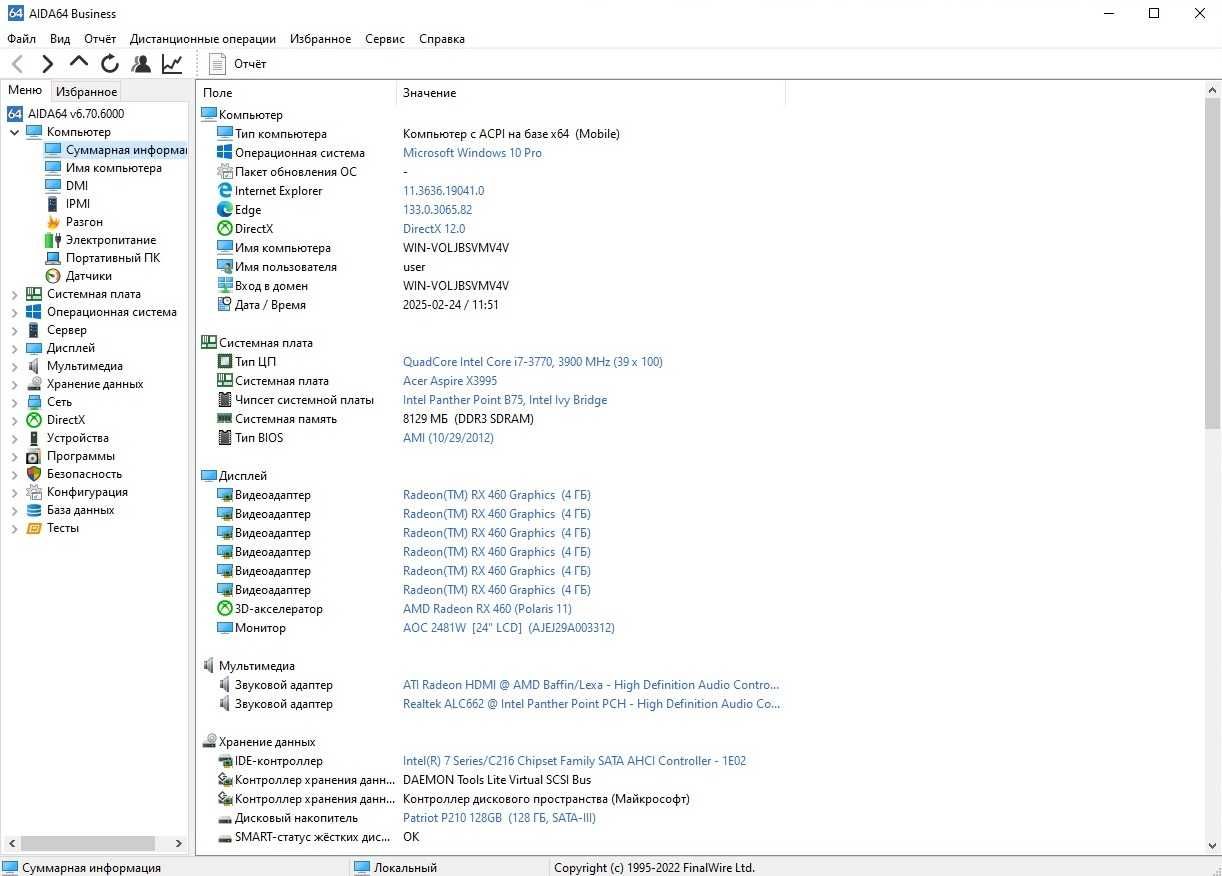This screenshot has width=1222, height=876.
Task: Open the Patriot P210 128GB link
Action: click(x=499, y=818)
